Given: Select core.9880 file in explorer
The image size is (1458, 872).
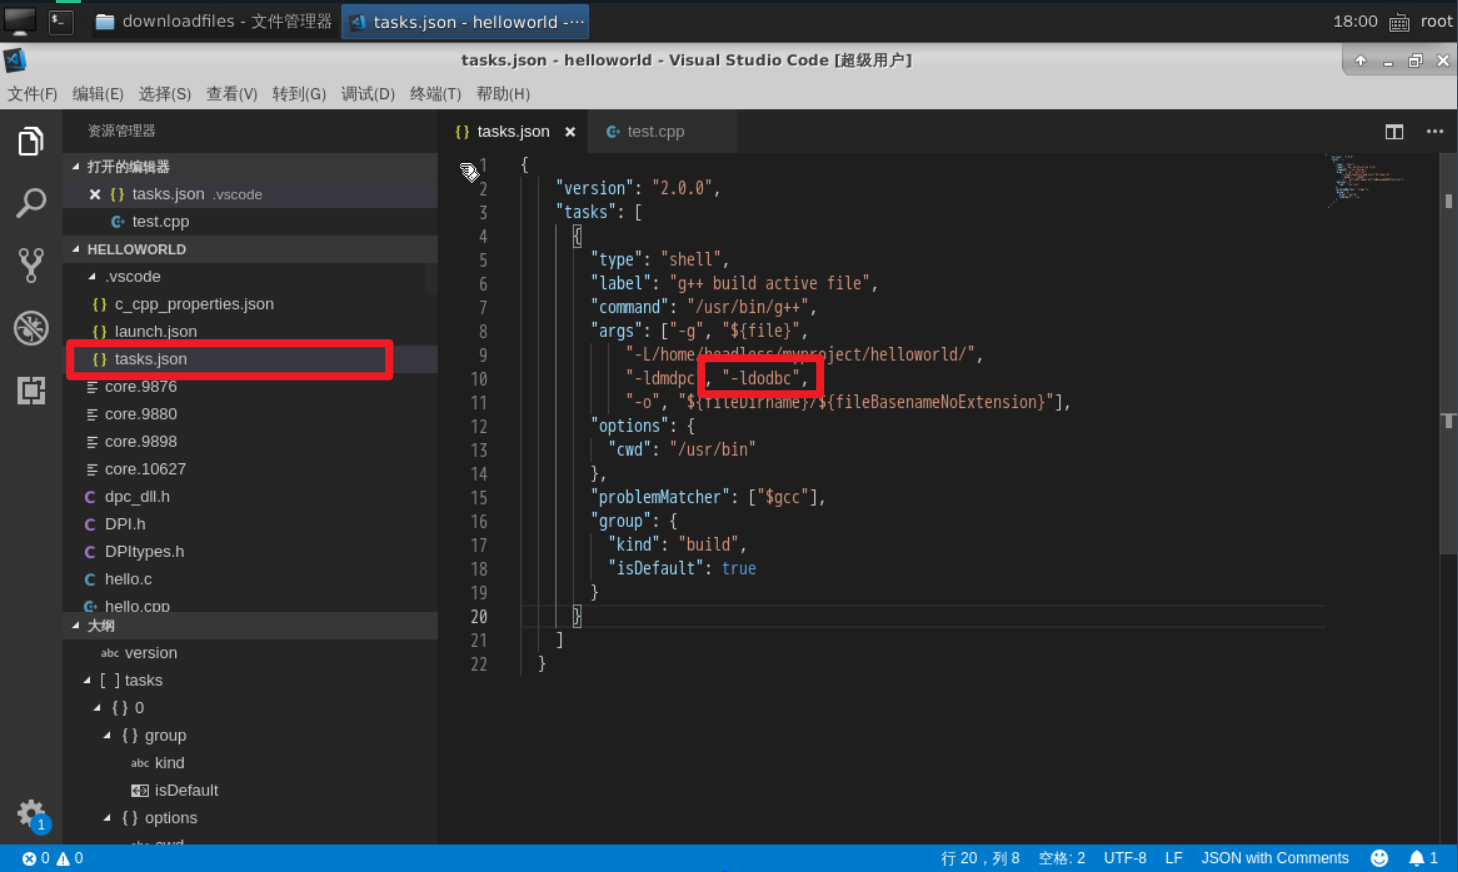Looking at the screenshot, I should pos(250,414).
